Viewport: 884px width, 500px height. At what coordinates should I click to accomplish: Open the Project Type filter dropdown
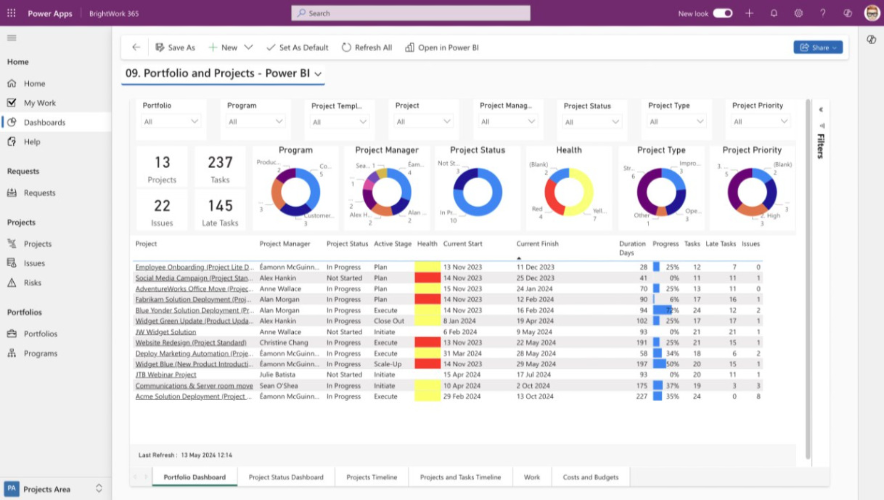[x=677, y=121]
